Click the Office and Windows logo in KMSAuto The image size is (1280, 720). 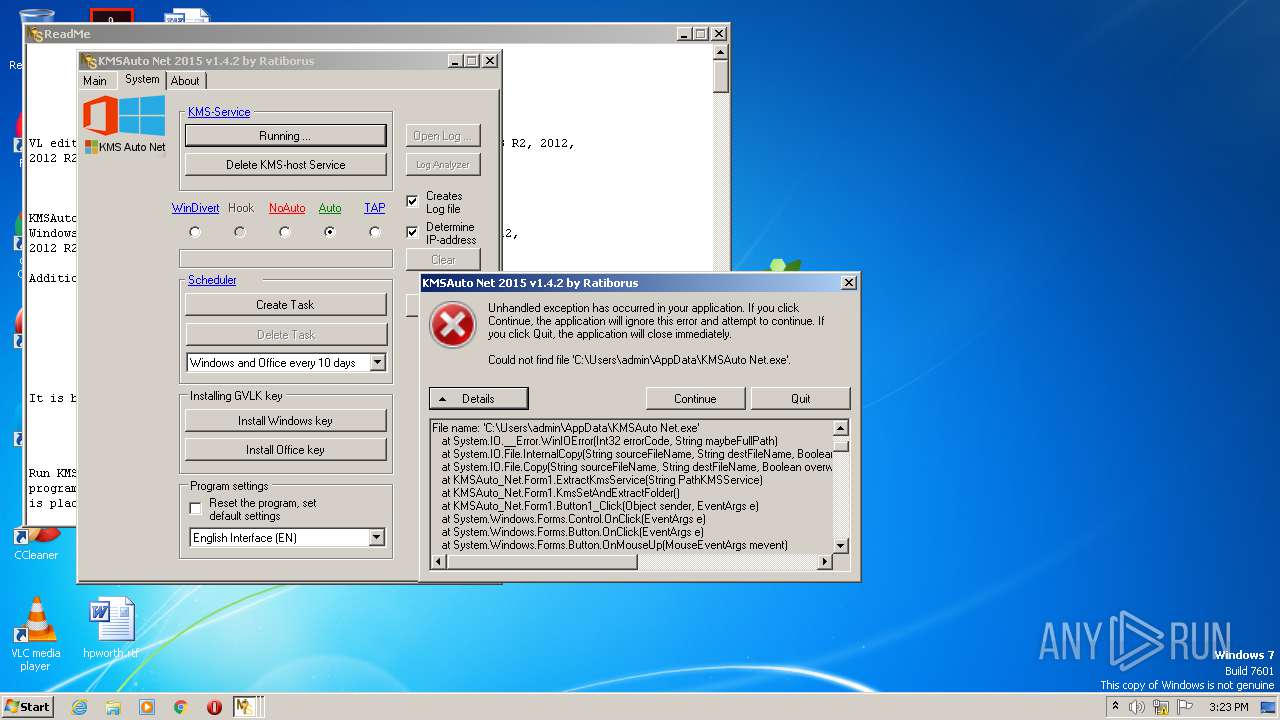pyautogui.click(x=124, y=116)
